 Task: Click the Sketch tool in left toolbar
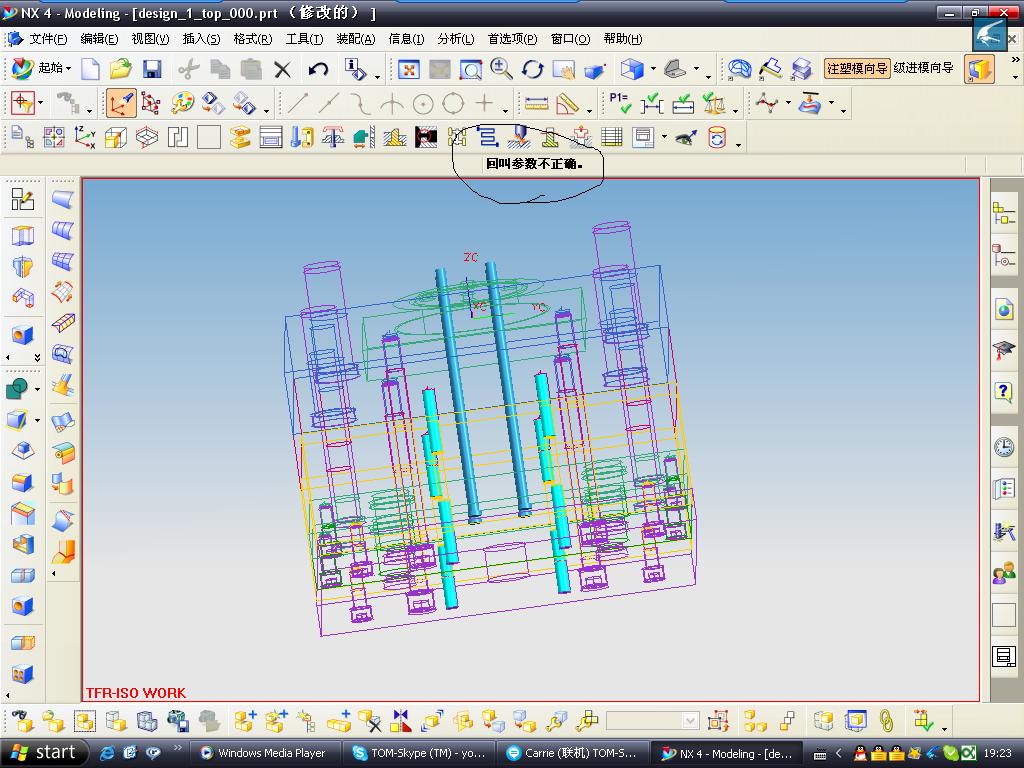pos(22,199)
